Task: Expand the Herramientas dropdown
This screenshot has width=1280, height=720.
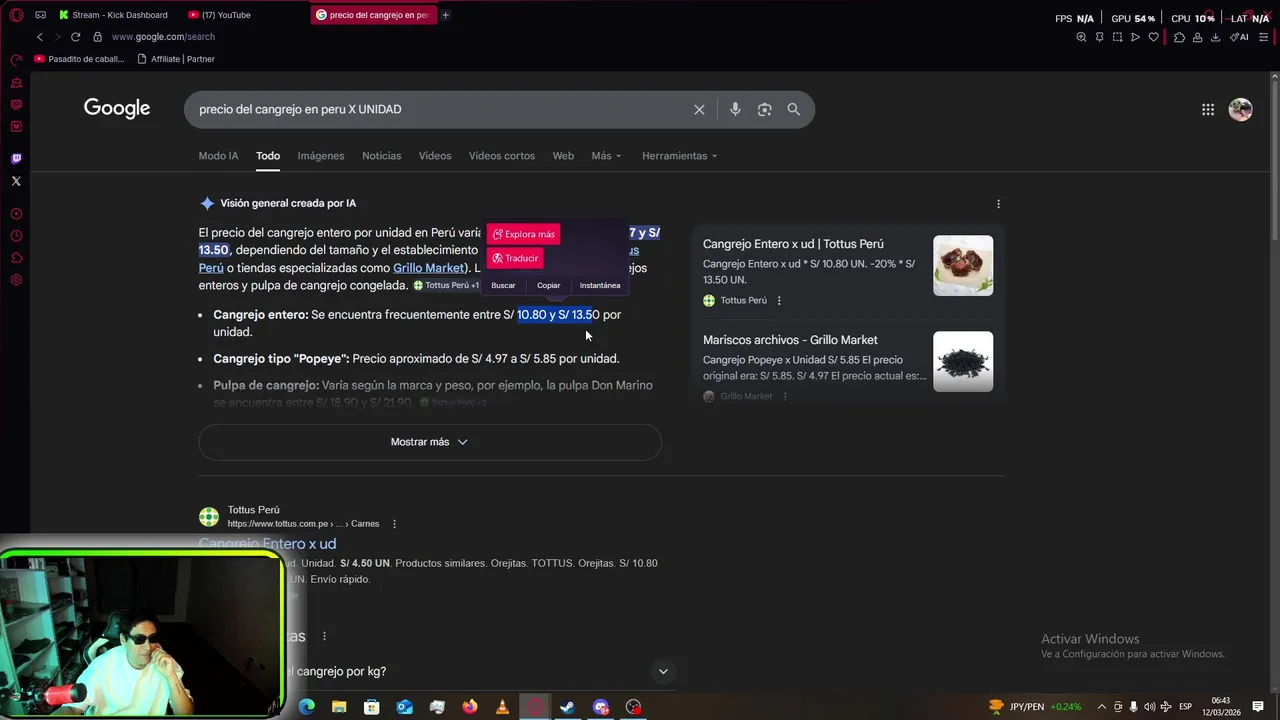Action: (680, 156)
